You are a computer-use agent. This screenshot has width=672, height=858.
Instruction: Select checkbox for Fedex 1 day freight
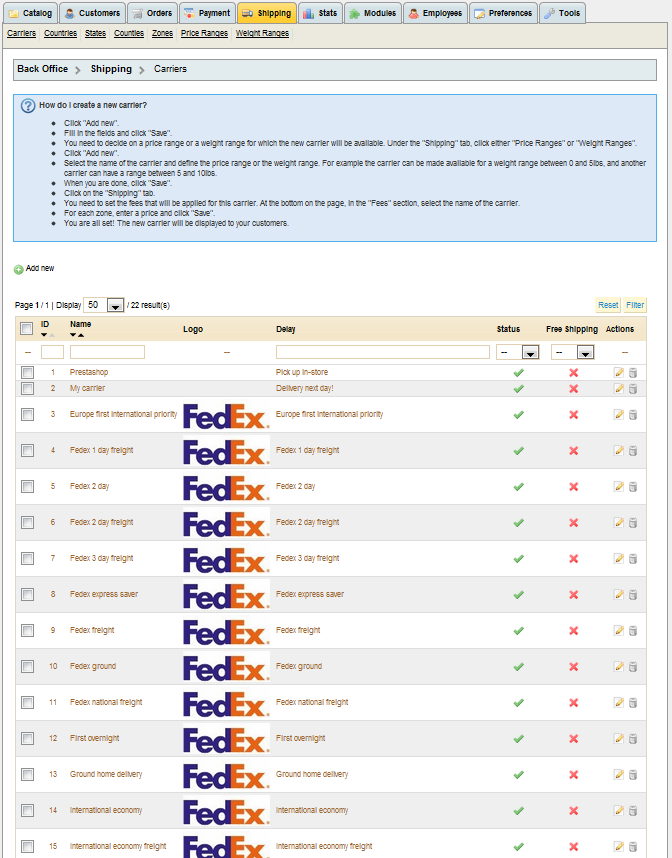27,450
